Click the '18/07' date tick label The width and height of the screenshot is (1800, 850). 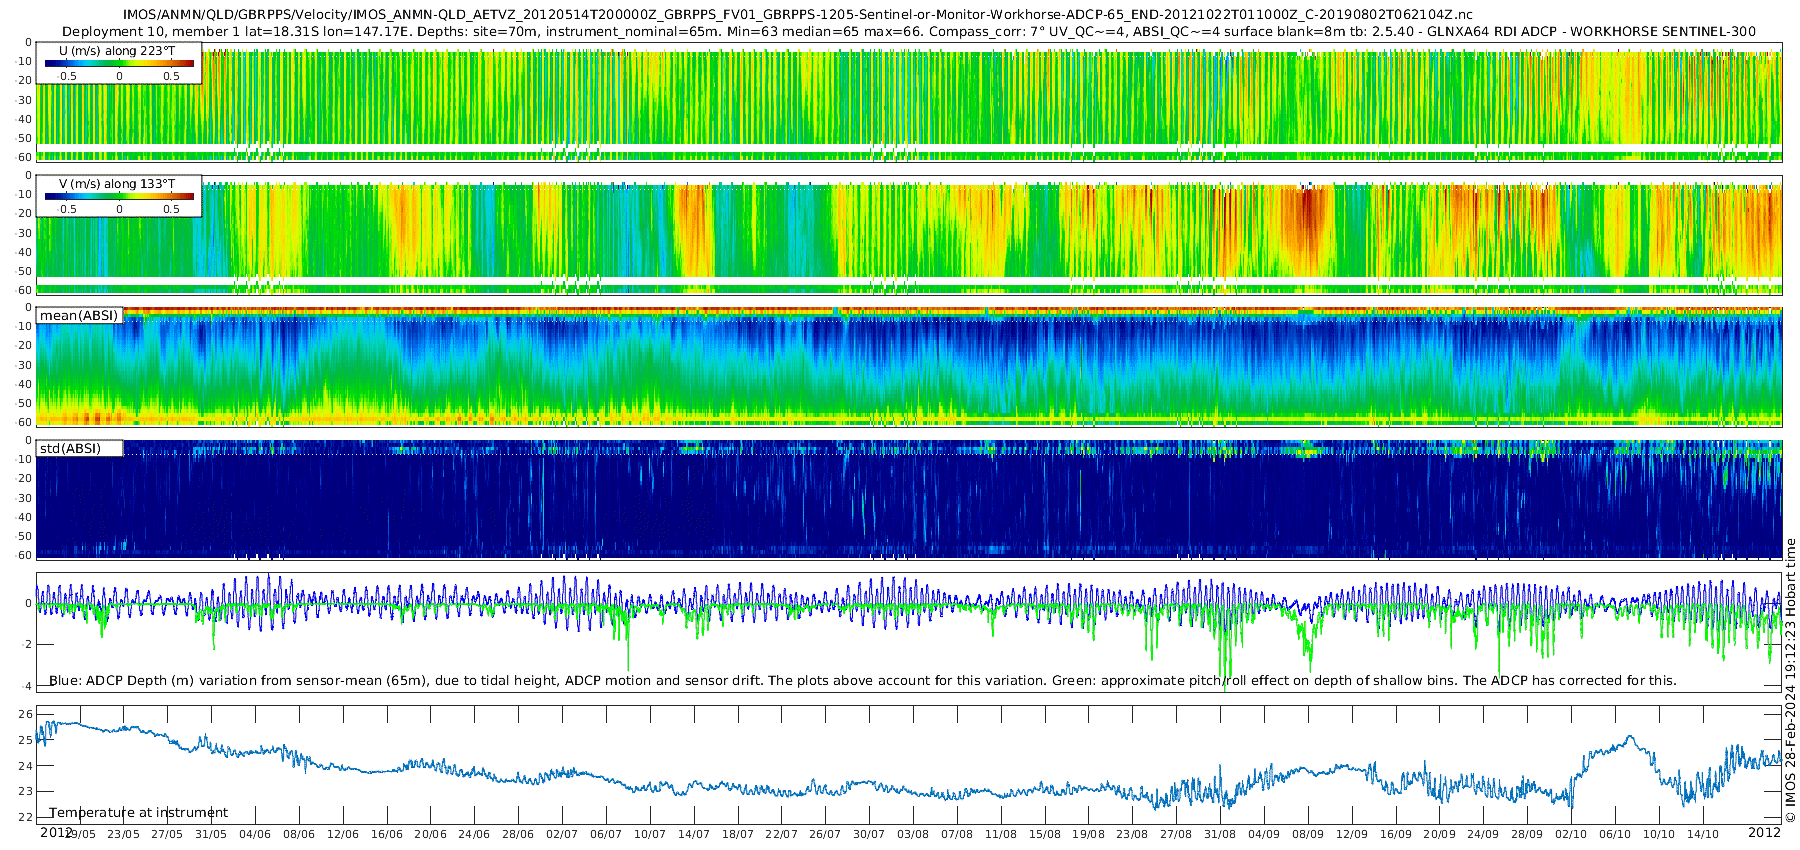click(x=738, y=834)
